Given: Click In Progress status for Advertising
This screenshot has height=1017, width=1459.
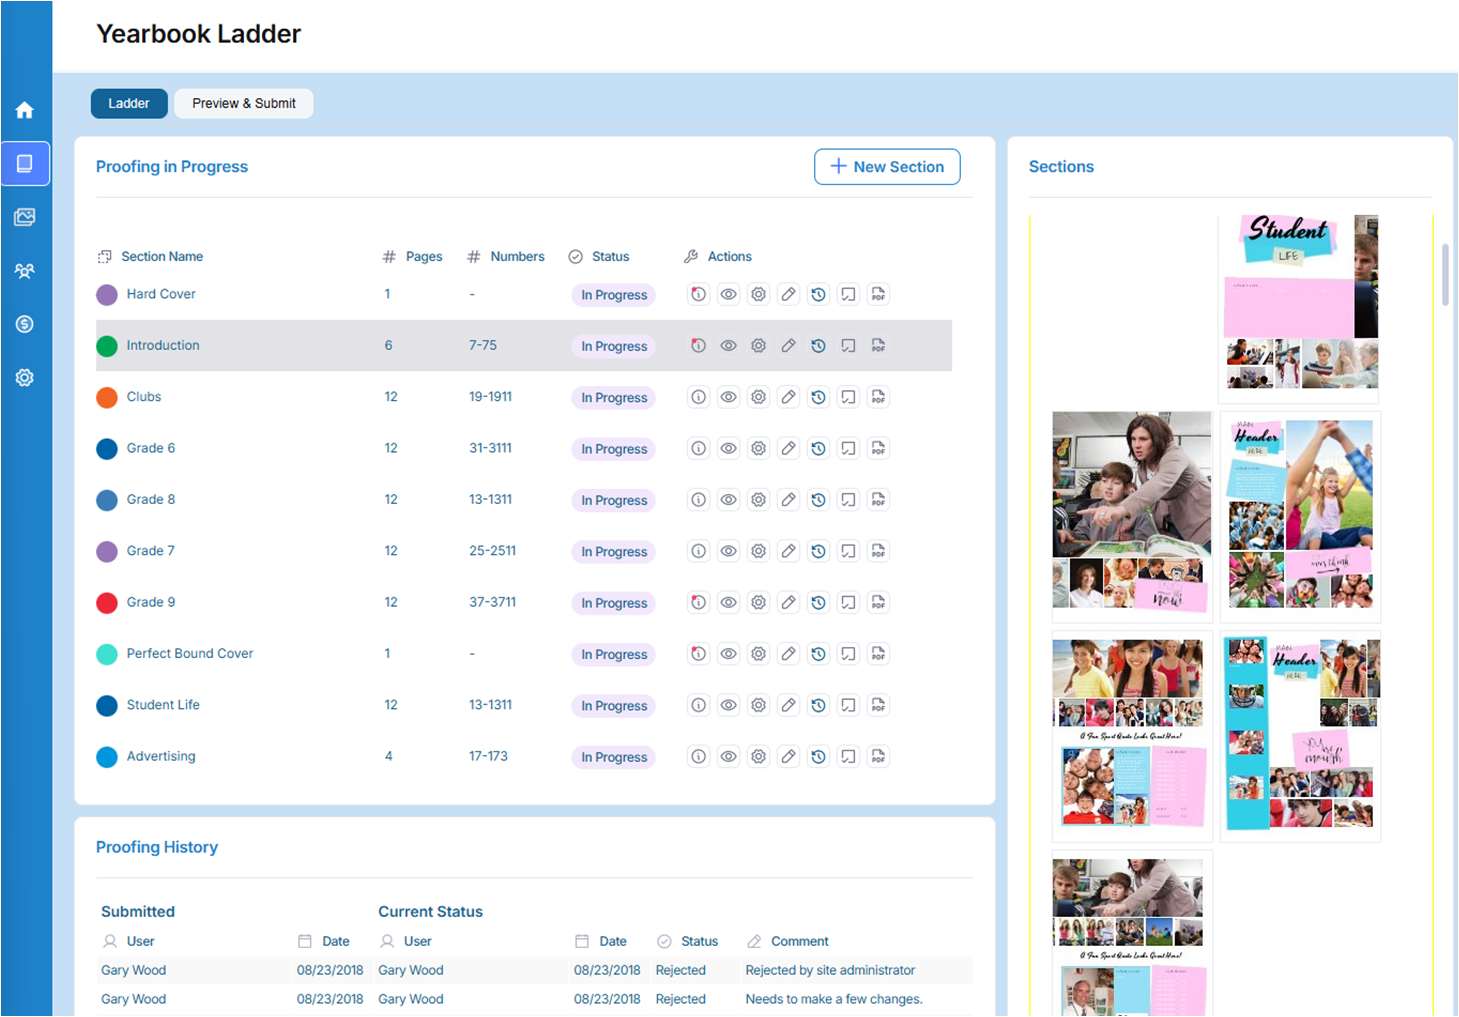Looking at the screenshot, I should point(614,757).
